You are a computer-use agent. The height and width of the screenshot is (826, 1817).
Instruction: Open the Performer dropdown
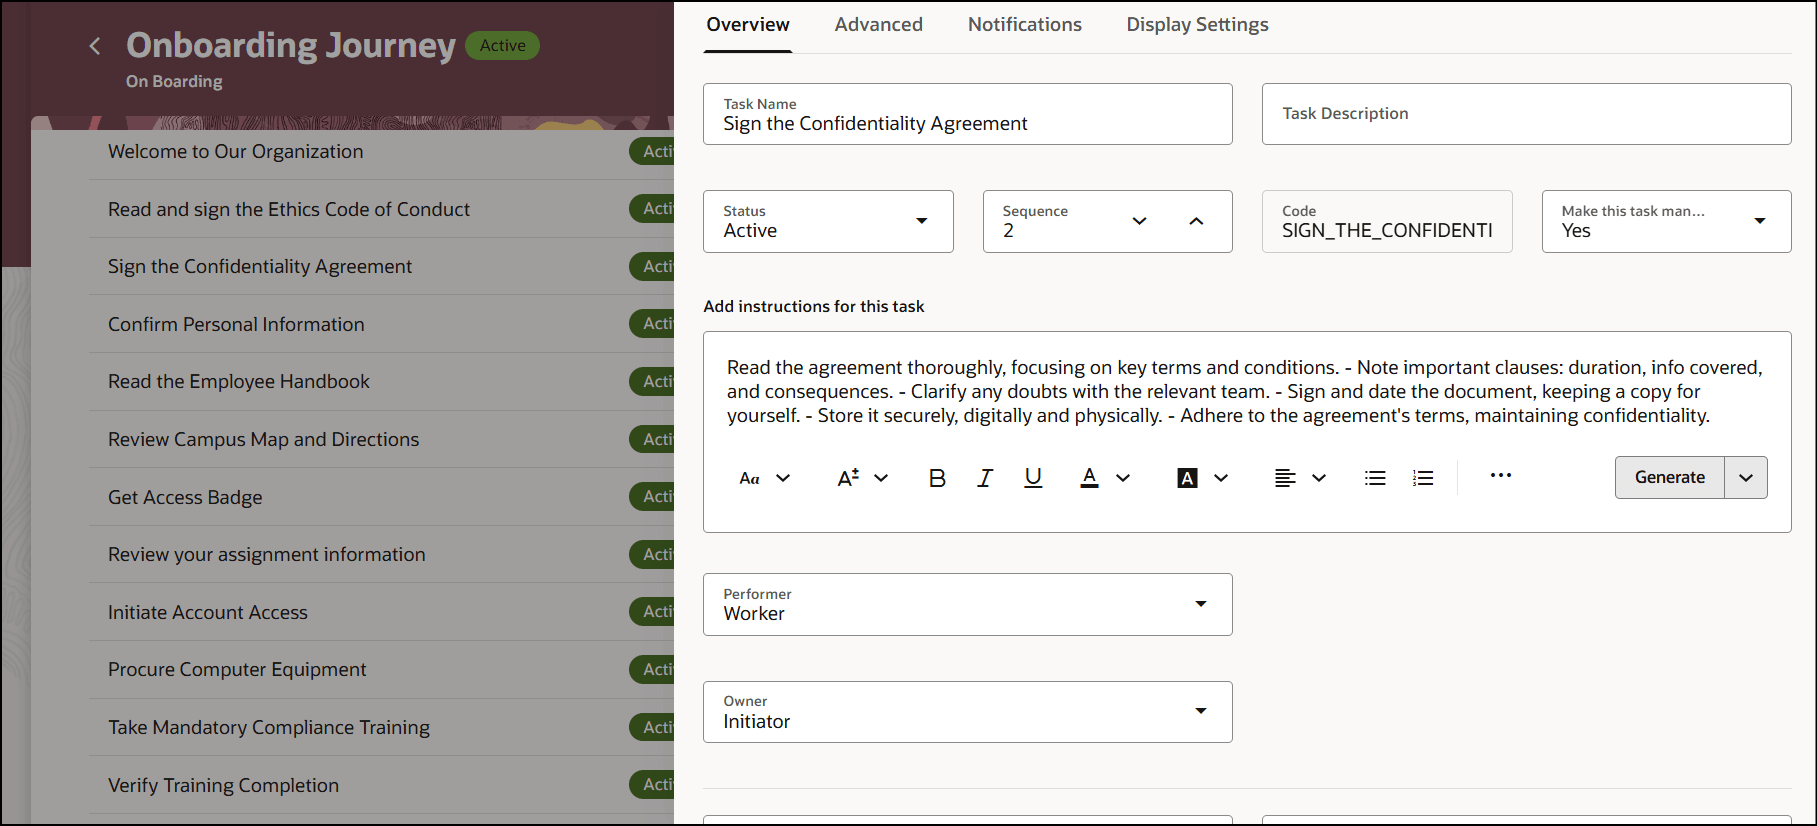point(968,604)
